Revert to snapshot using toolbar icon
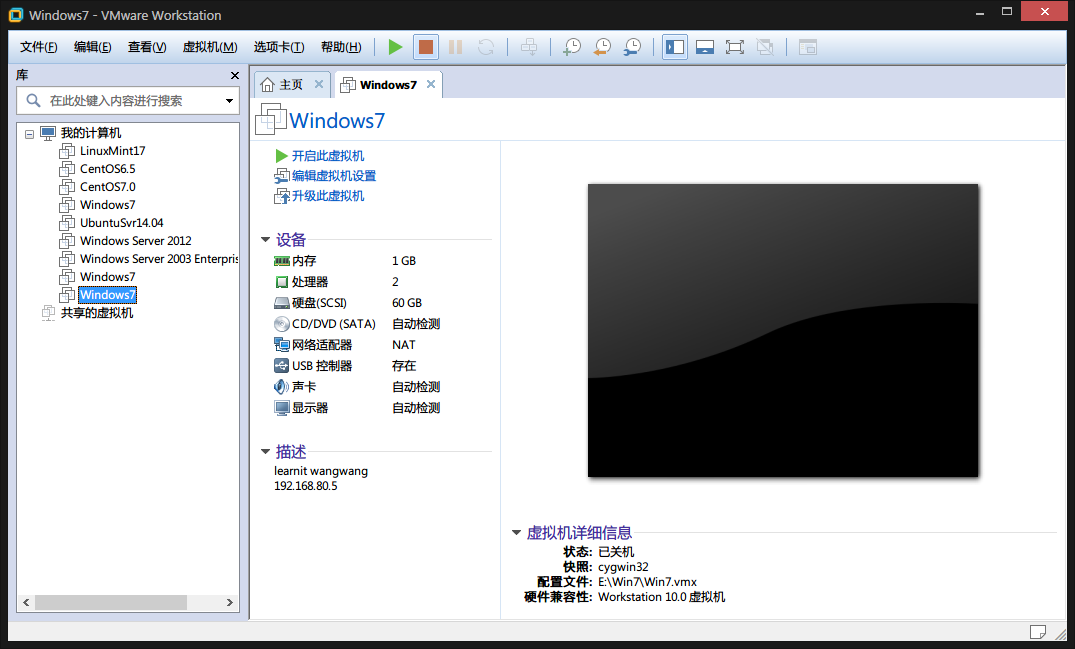1075x649 pixels. pyautogui.click(x=602, y=47)
